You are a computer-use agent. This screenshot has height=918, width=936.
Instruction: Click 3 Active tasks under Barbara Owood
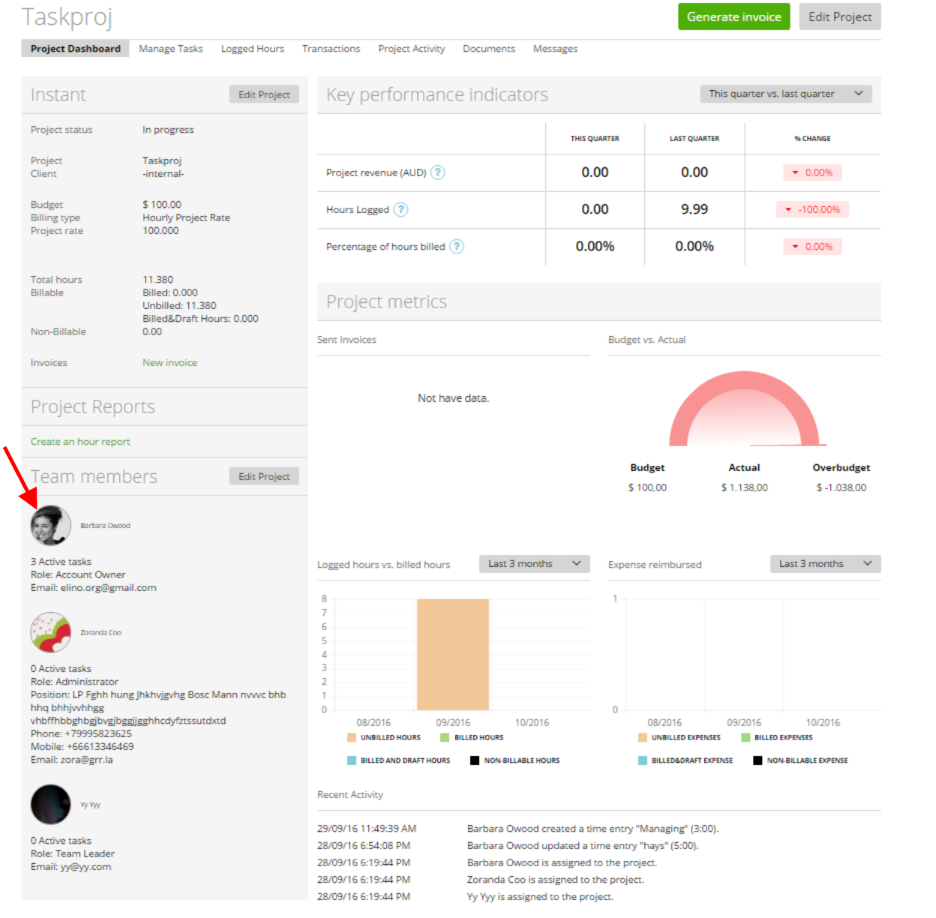point(61,562)
